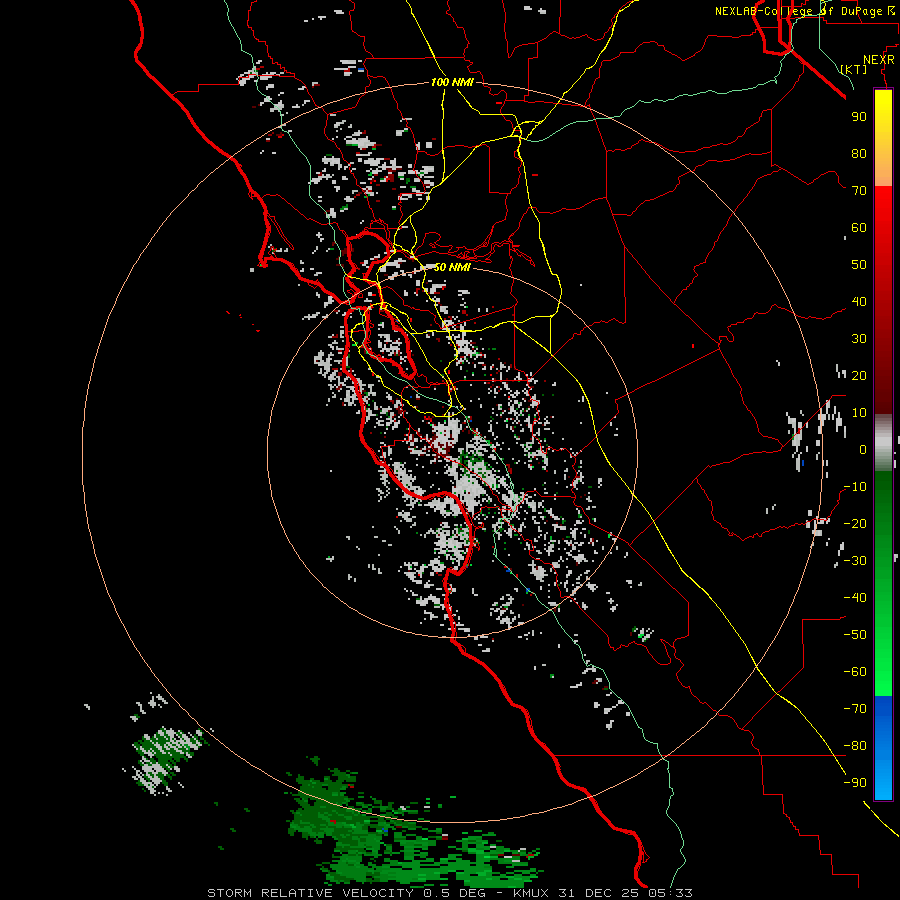This screenshot has height=900, width=900.
Task: Click the "KMUX" radar site identifier
Action: point(530,893)
